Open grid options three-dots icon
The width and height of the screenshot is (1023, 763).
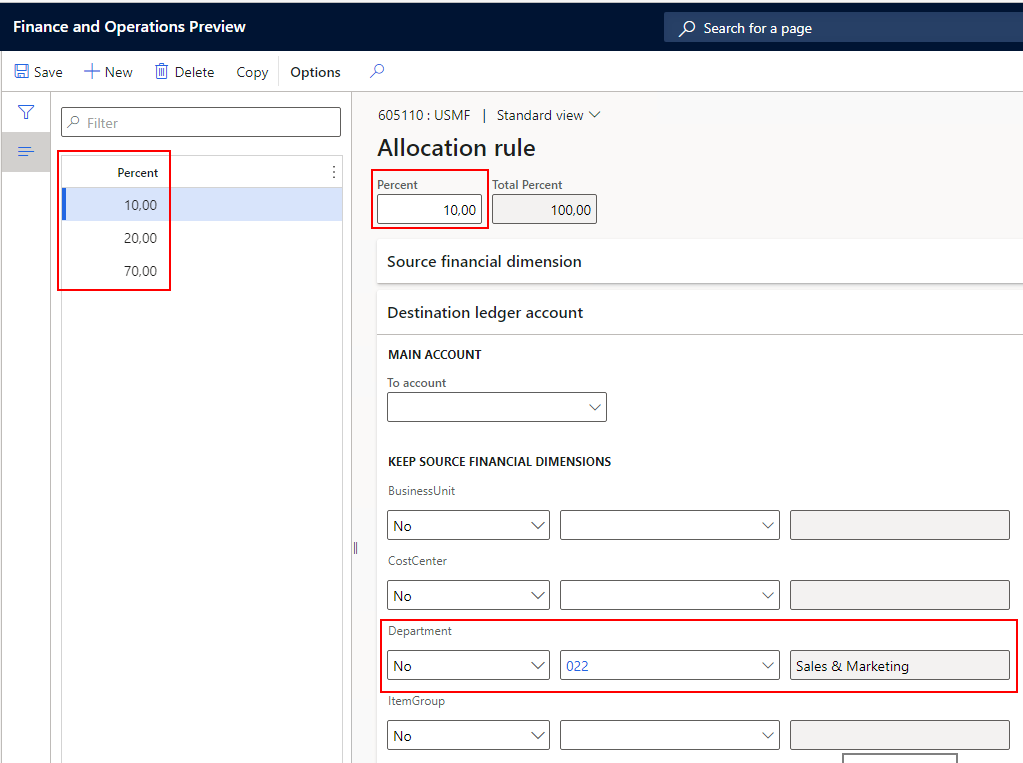pyautogui.click(x=334, y=172)
